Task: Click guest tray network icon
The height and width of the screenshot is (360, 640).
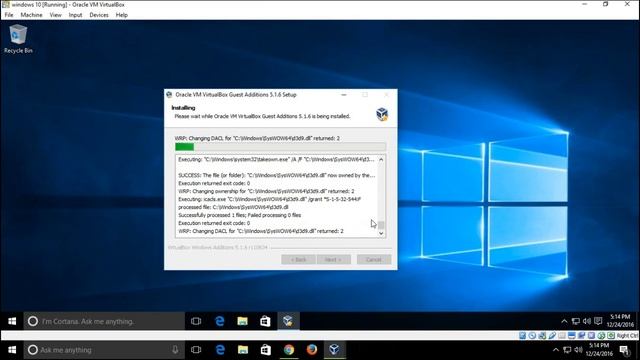Action: [576, 322]
